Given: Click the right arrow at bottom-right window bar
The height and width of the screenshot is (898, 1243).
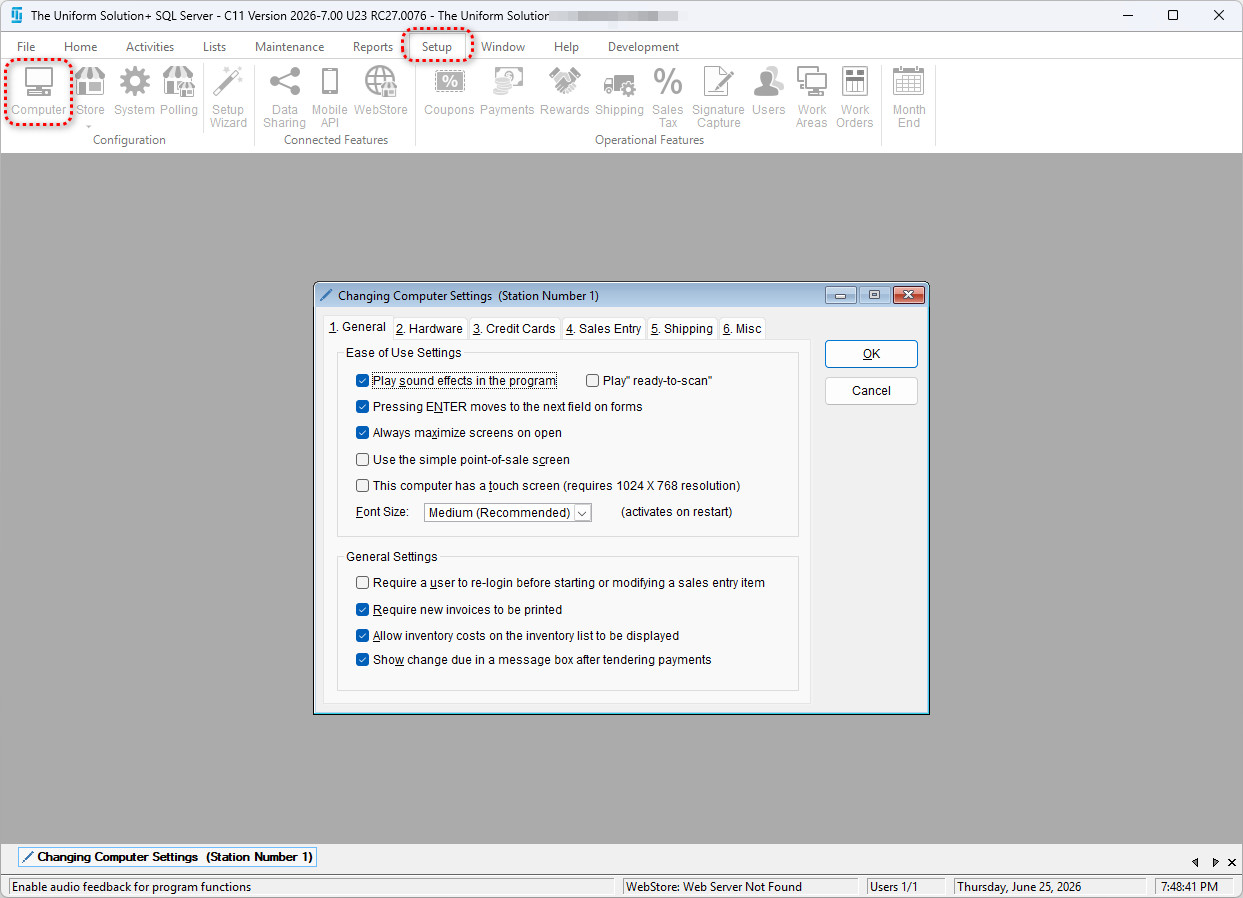Looking at the screenshot, I should coord(1215,862).
